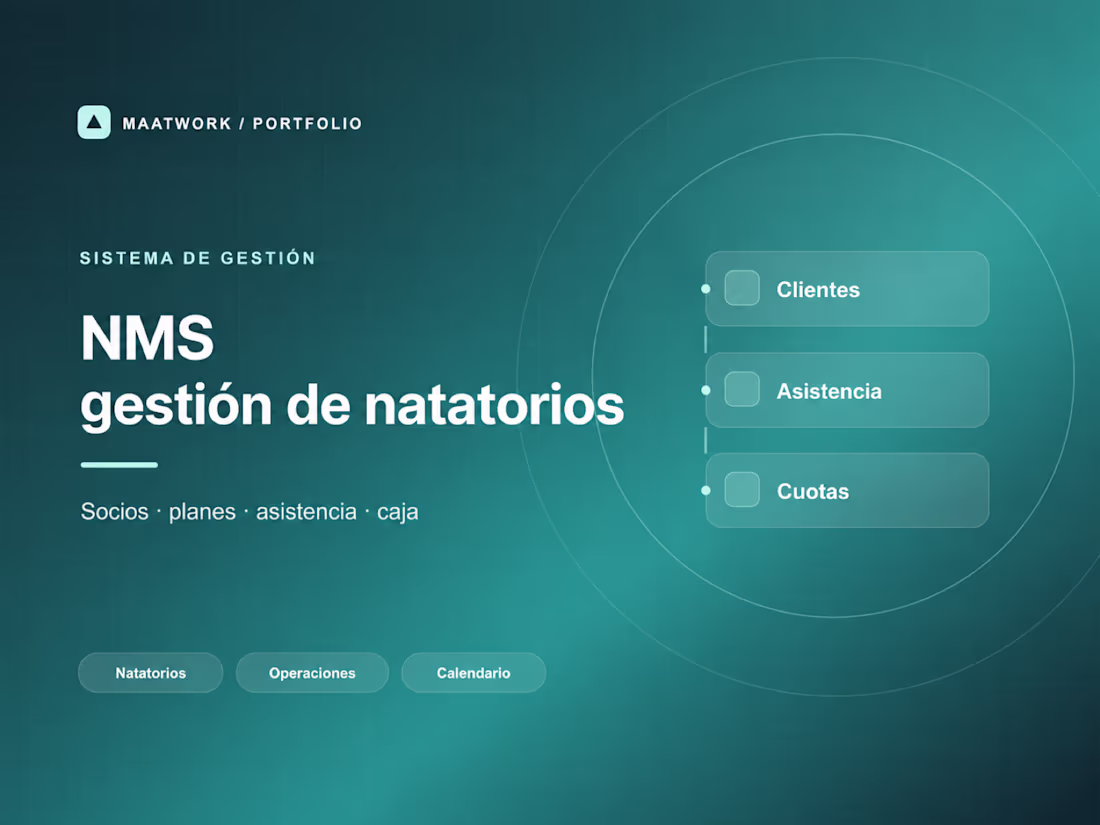Viewport: 1100px width, 825px height.
Task: Open the MAATWORK / PORTFOLIO header link
Action: click(x=242, y=123)
